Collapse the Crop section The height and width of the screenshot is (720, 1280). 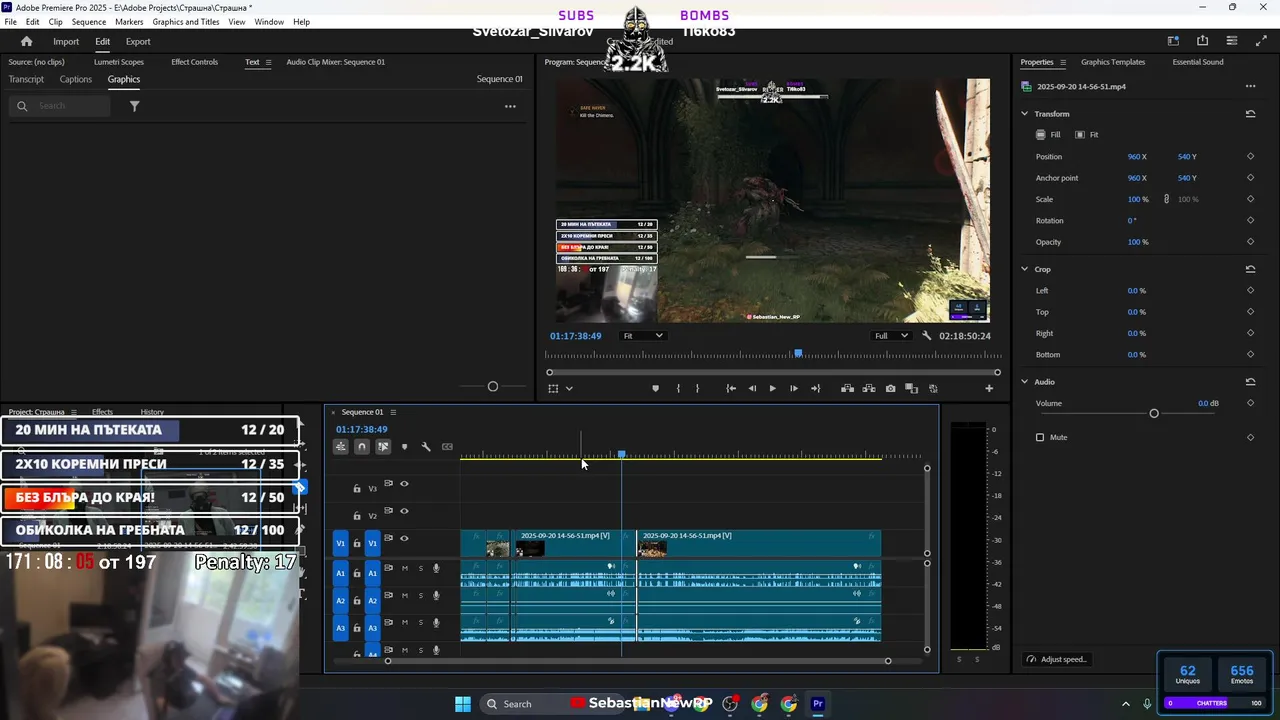pyautogui.click(x=1024, y=269)
